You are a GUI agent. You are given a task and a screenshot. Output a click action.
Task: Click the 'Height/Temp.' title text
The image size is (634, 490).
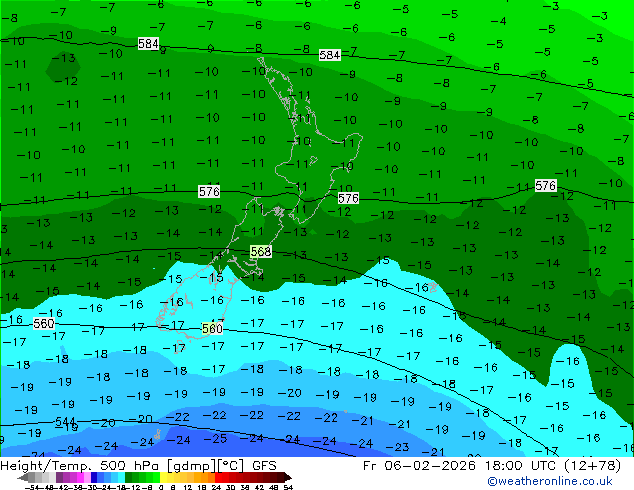click(x=44, y=466)
